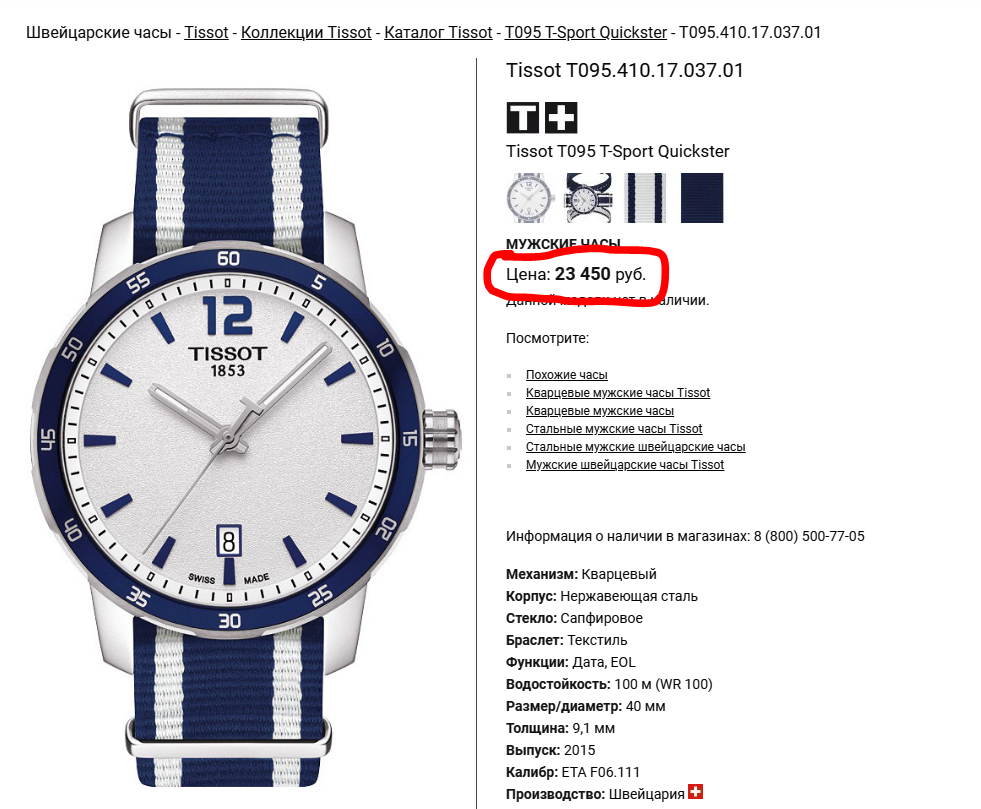The height and width of the screenshot is (809, 981).
Task: Open Стальные мужские швейцарские часы link
Action: (636, 447)
